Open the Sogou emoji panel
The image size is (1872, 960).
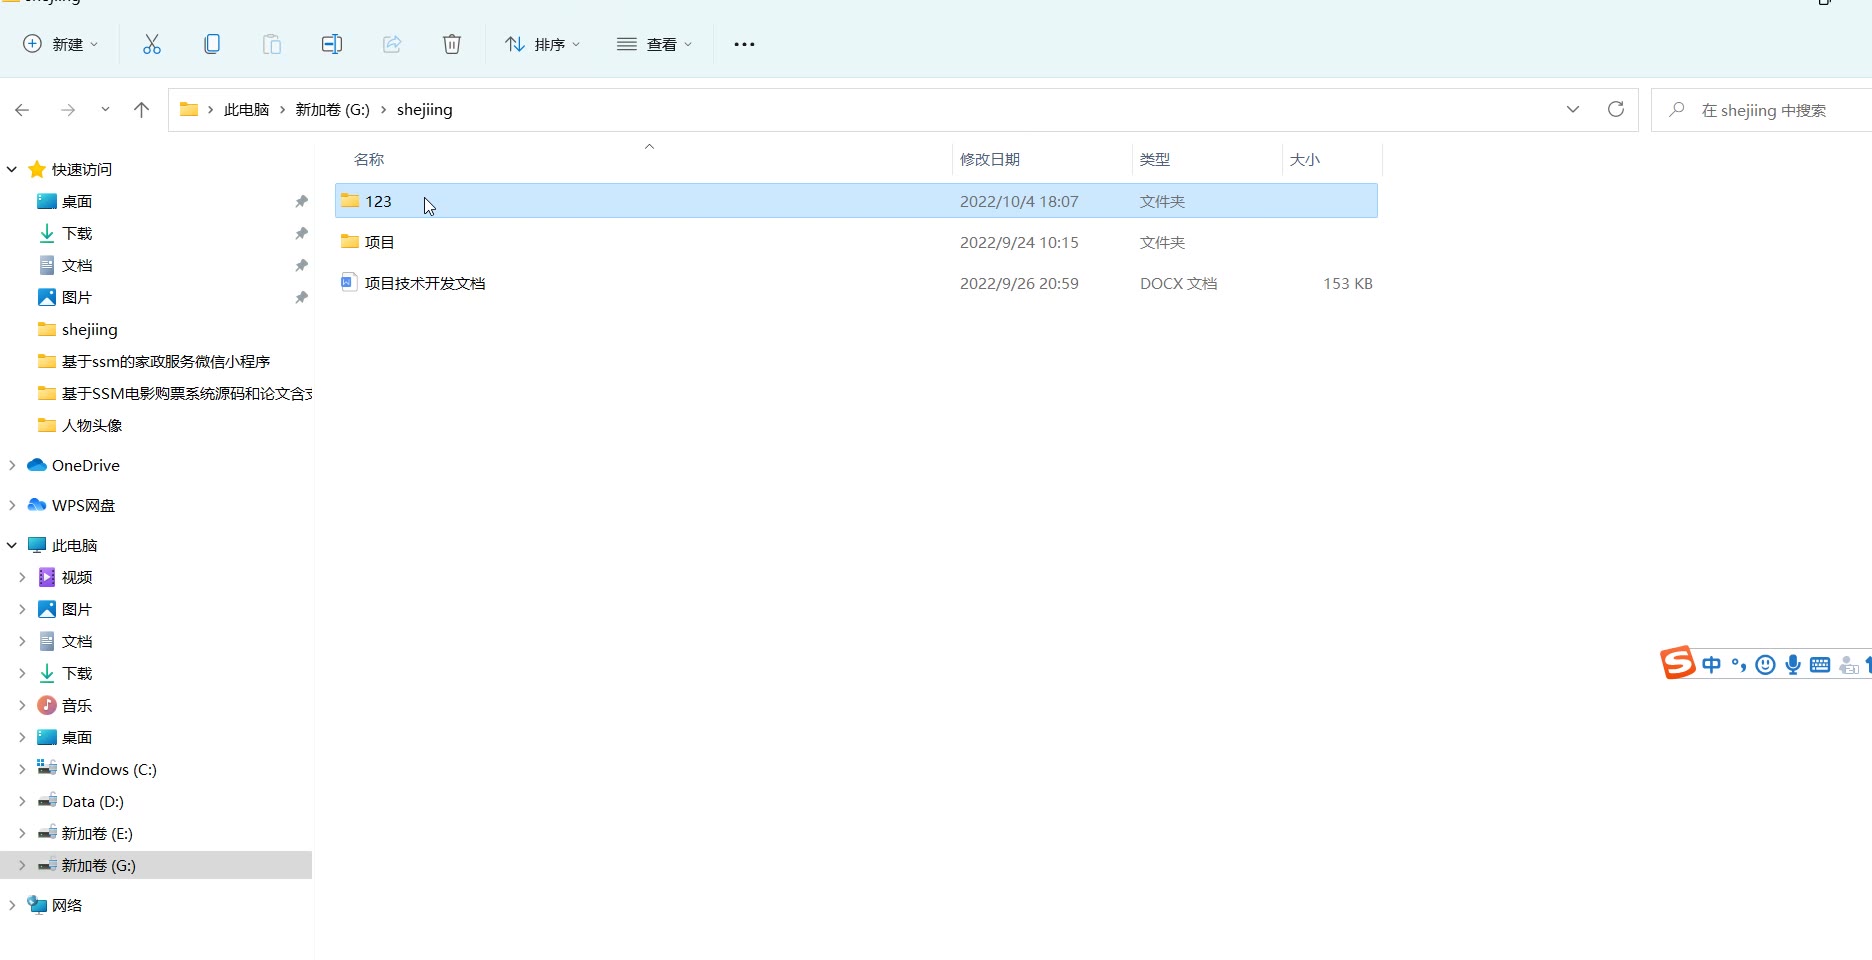[1766, 665]
